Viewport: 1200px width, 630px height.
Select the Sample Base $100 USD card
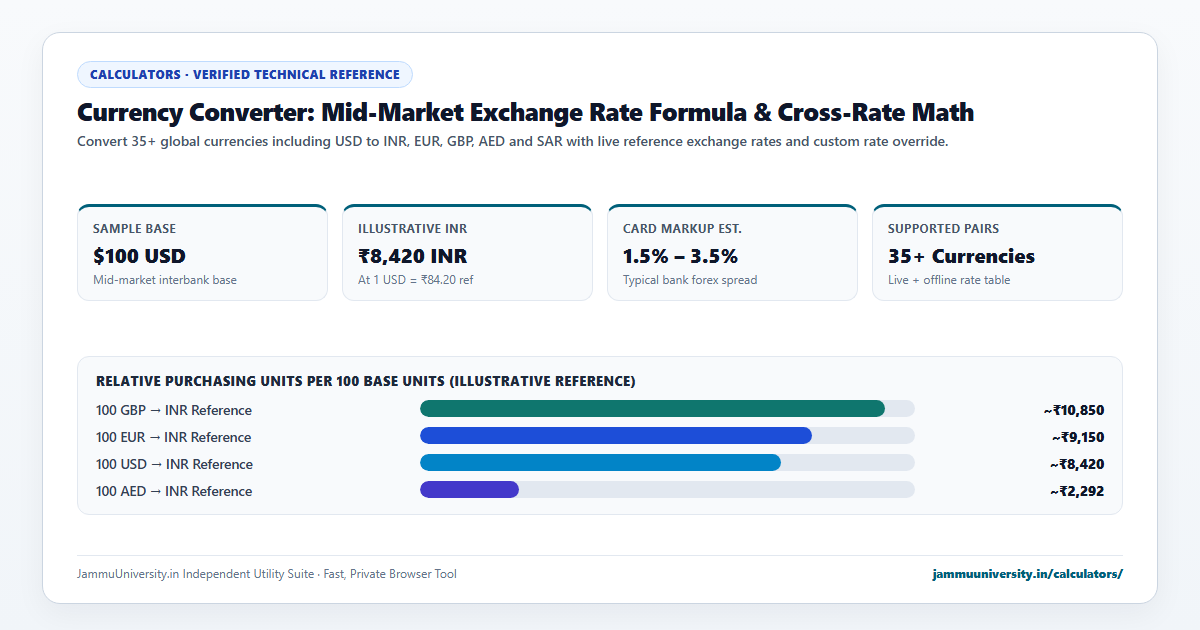[202, 253]
